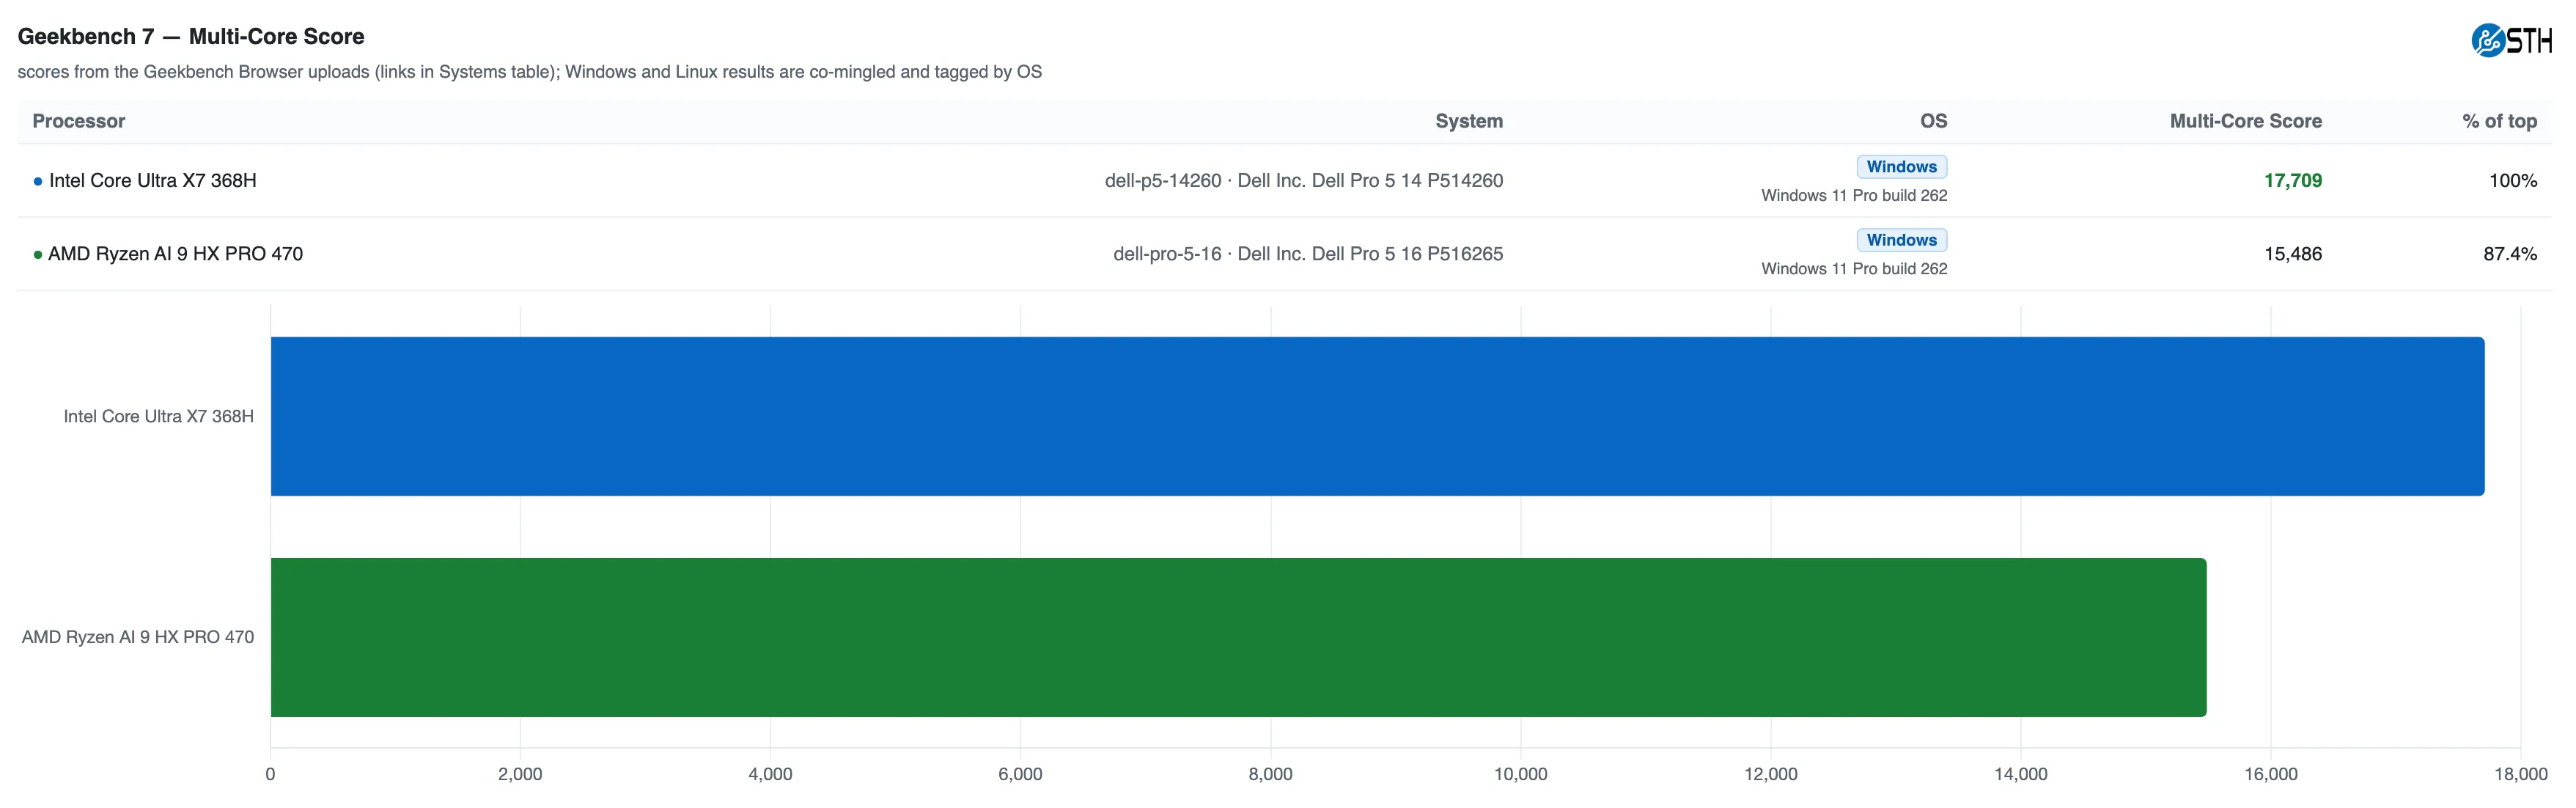2576x808 pixels.
Task: Click the green AMD bar in chart
Action: click(1238, 637)
